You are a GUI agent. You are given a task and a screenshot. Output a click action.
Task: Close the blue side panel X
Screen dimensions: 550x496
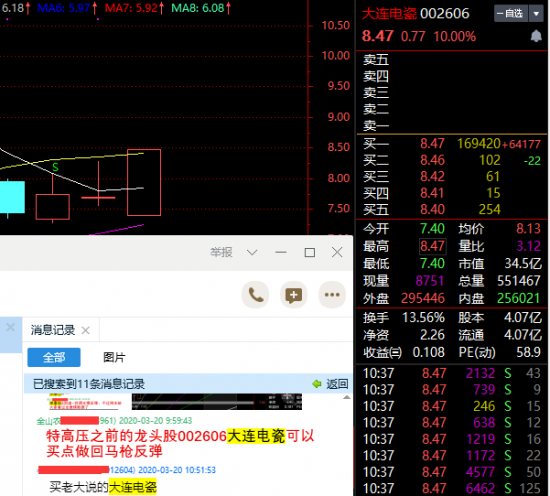pos(11,327)
